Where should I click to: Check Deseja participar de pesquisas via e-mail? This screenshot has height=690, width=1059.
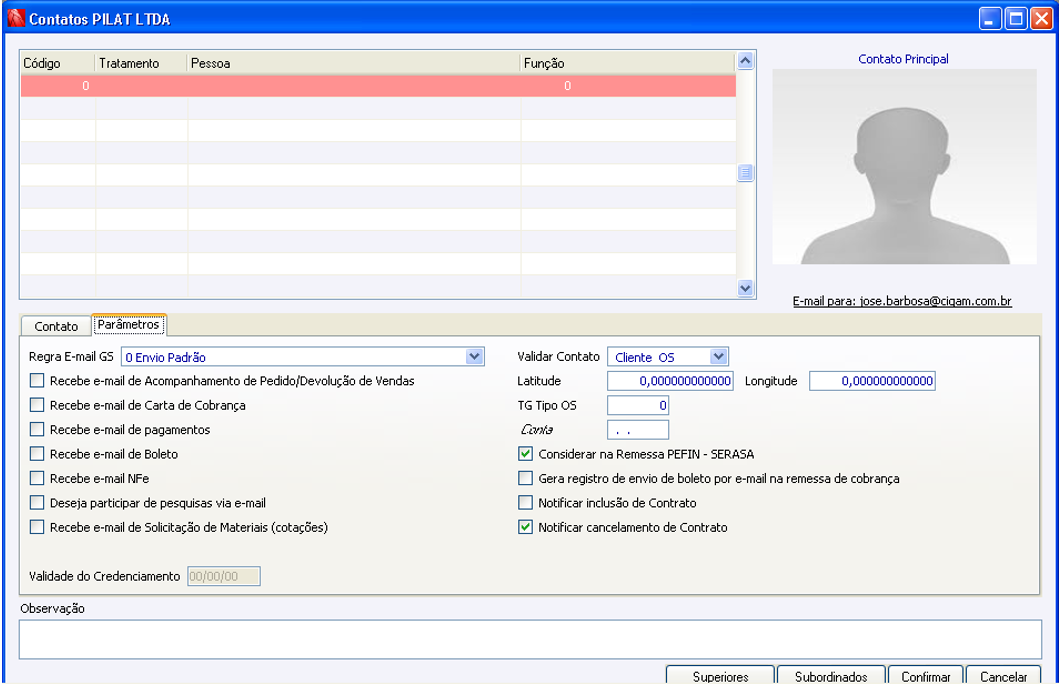pyautogui.click(x=37, y=503)
